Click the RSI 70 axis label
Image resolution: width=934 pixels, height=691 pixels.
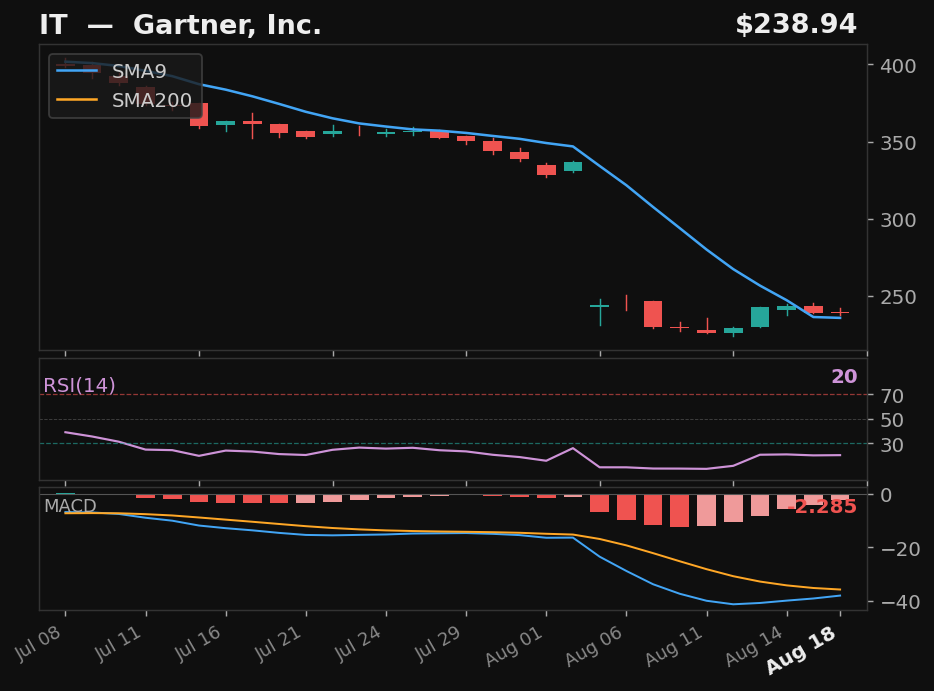point(892,396)
